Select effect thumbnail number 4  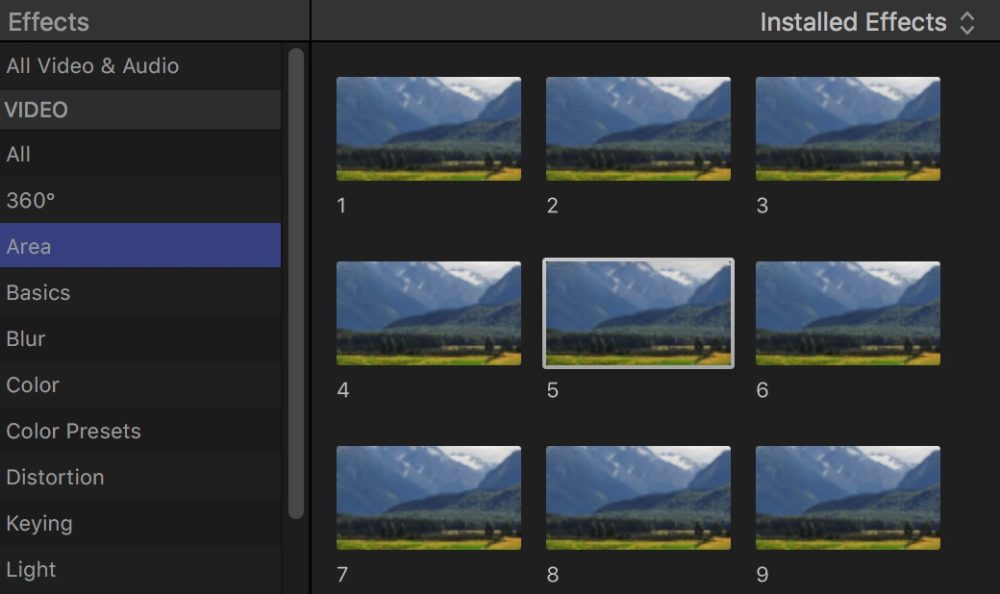(428, 312)
